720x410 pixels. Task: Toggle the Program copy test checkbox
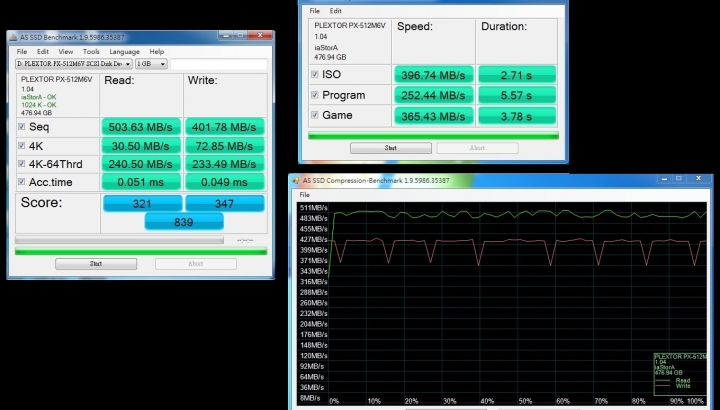pyautogui.click(x=315, y=95)
